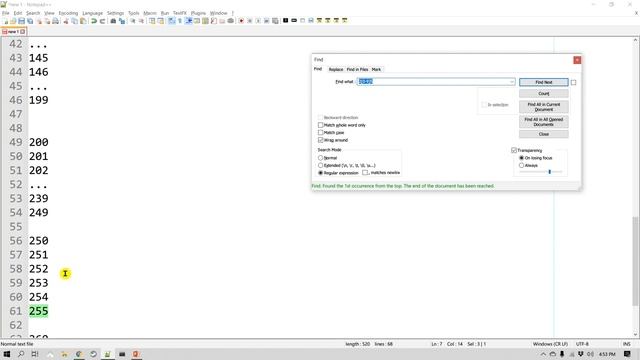Click the Notepad++ taskbar icon
This screenshot has height=360, width=640.
coord(107,354)
